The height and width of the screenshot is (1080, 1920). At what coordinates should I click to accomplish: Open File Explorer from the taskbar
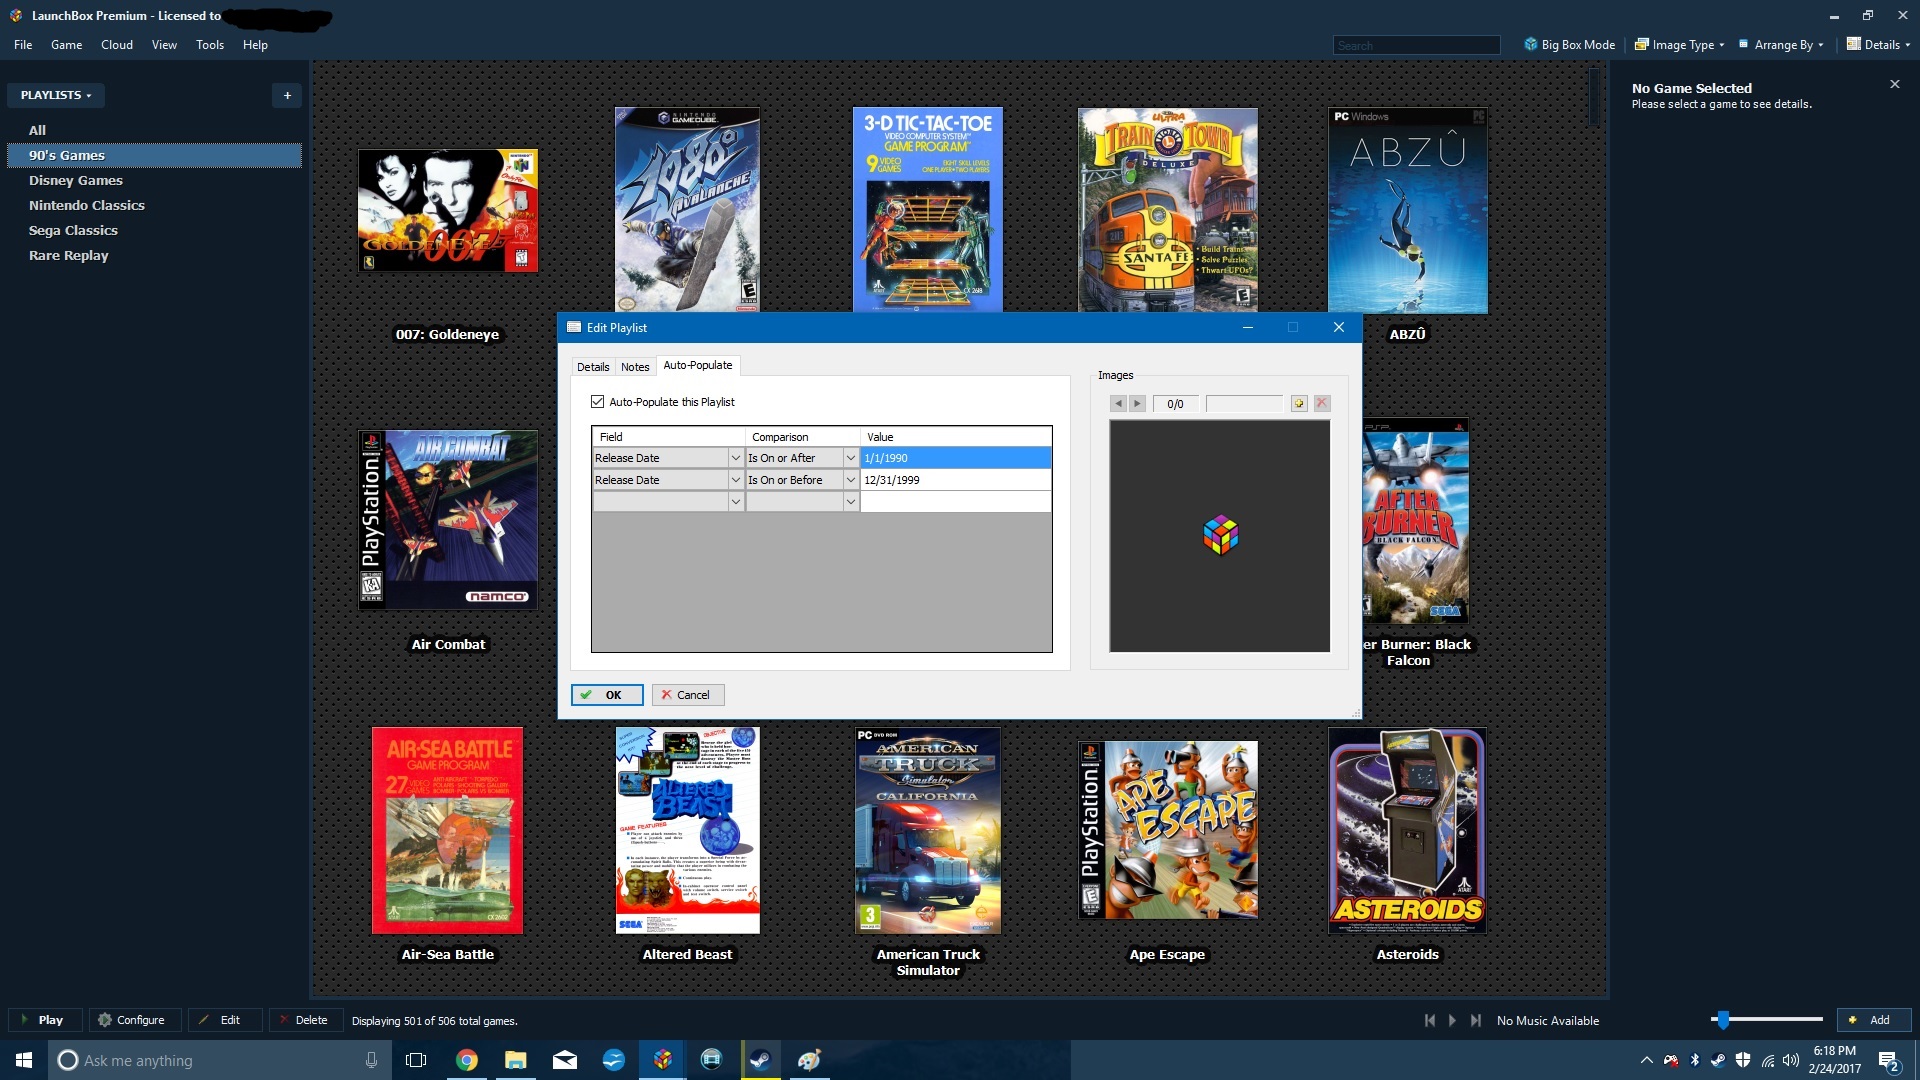click(x=516, y=1060)
